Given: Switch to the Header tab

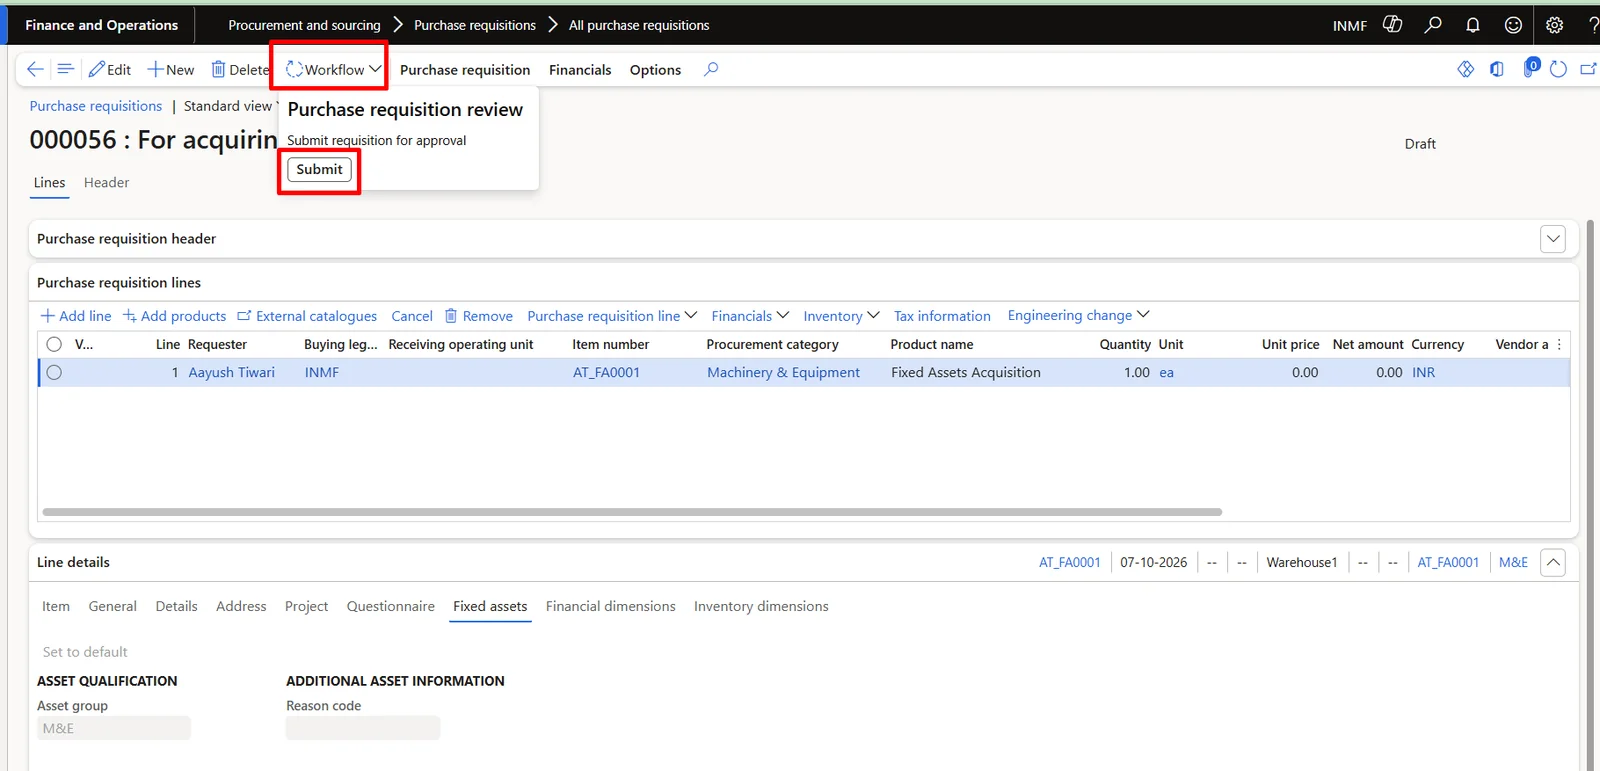Looking at the screenshot, I should (x=106, y=183).
